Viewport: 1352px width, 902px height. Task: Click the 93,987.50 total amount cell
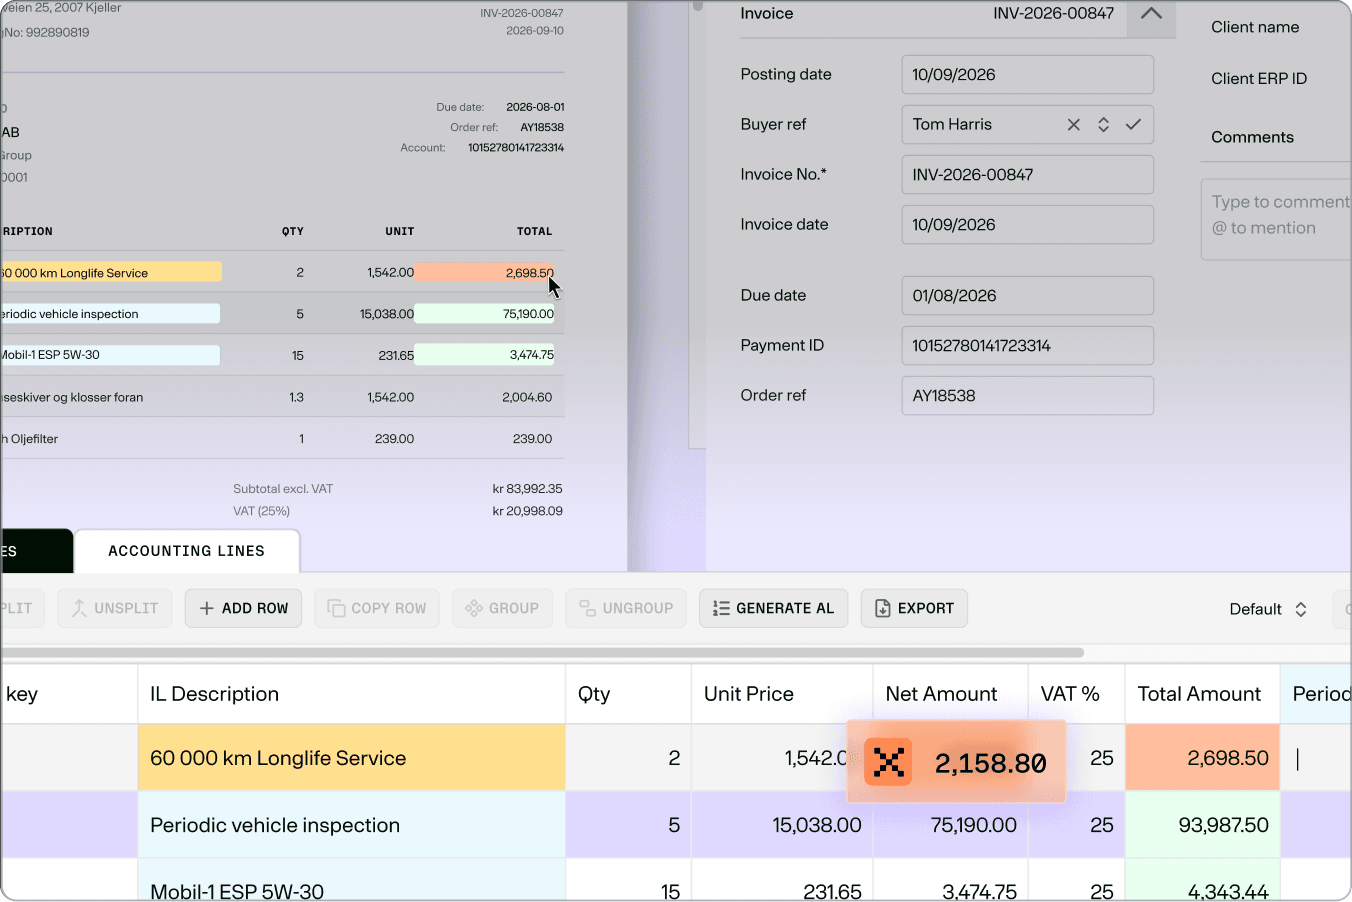tap(1202, 825)
